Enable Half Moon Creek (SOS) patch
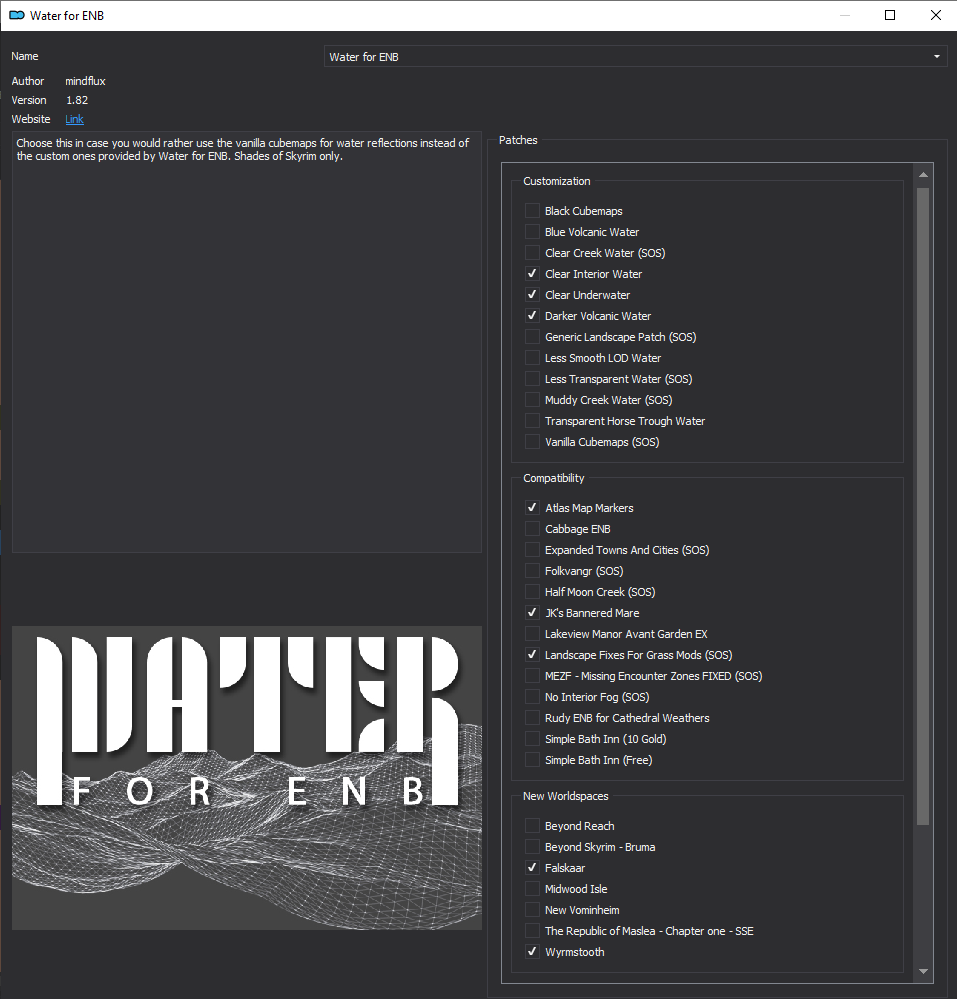This screenshot has height=999, width=957. pos(532,592)
